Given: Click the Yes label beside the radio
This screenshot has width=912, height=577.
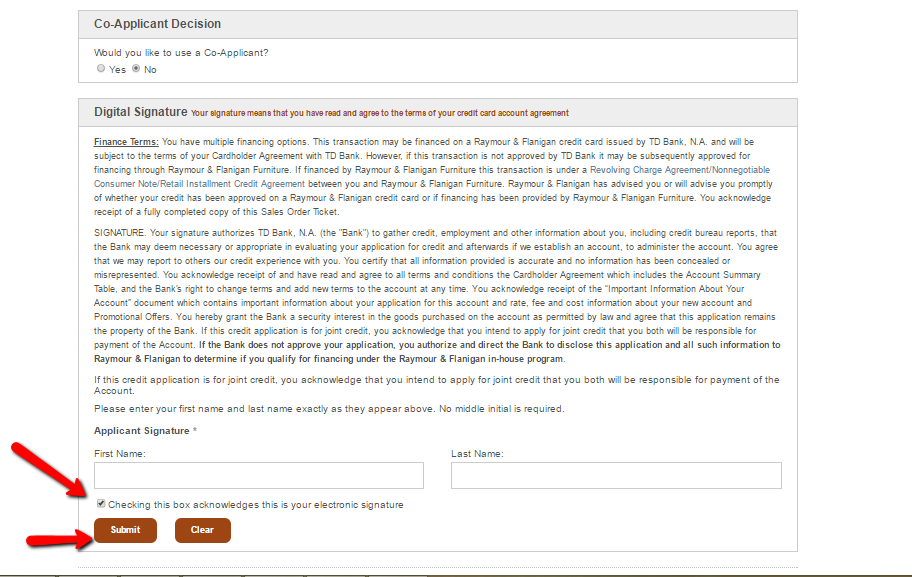Looking at the screenshot, I should tap(117, 70).
